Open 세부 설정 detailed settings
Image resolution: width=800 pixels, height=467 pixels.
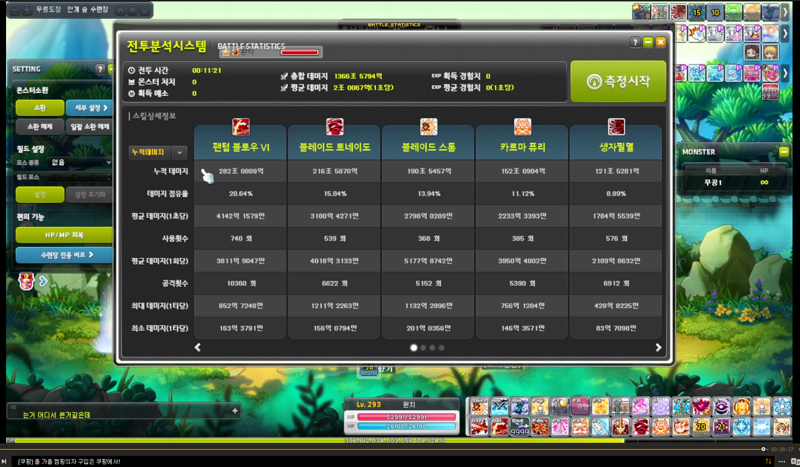click(x=90, y=108)
